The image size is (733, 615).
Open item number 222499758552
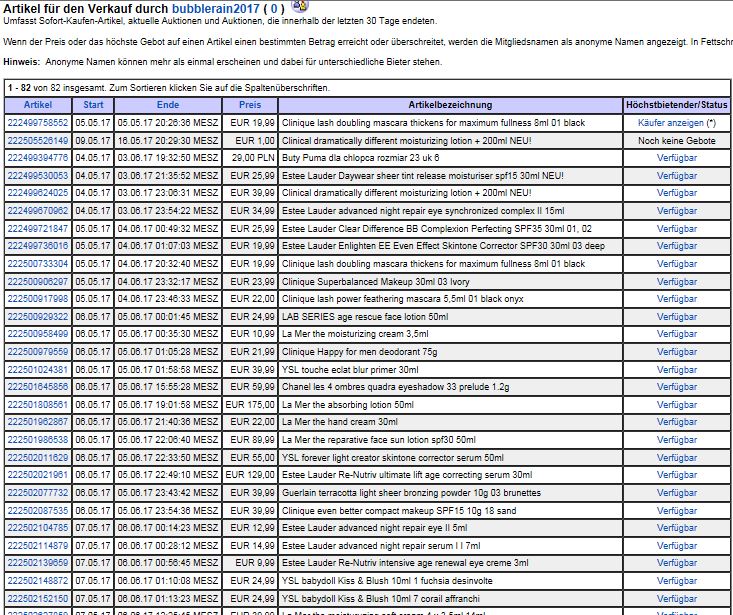coord(38,123)
